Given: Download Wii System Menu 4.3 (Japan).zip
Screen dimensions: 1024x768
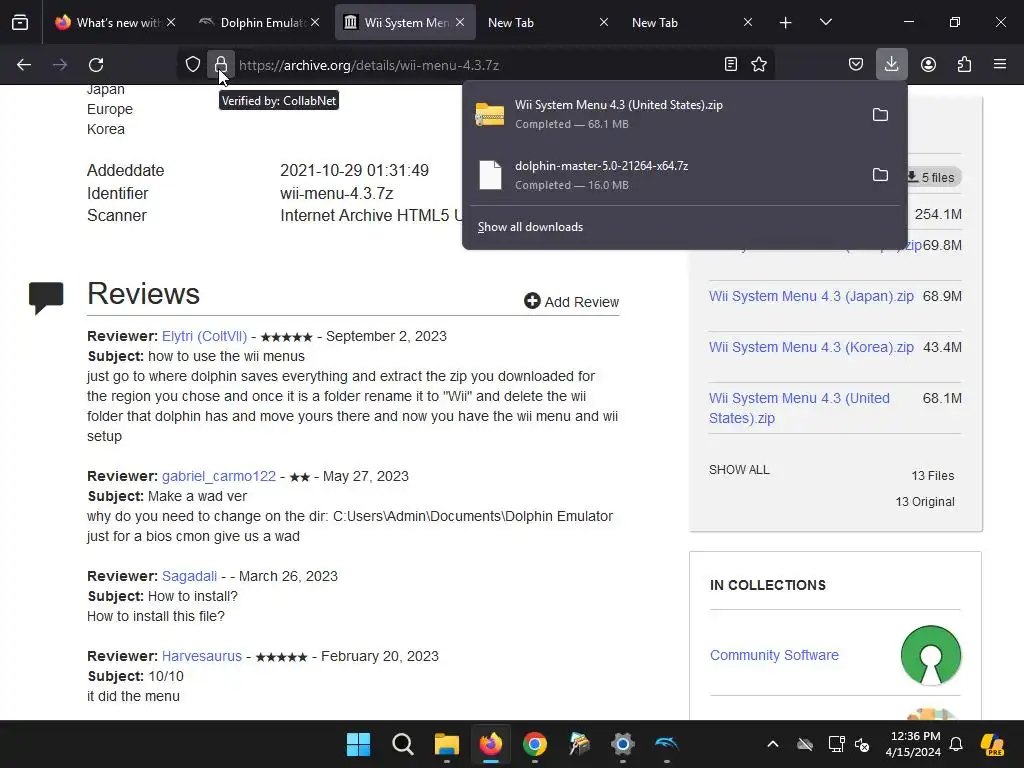Looking at the screenshot, I should [811, 296].
